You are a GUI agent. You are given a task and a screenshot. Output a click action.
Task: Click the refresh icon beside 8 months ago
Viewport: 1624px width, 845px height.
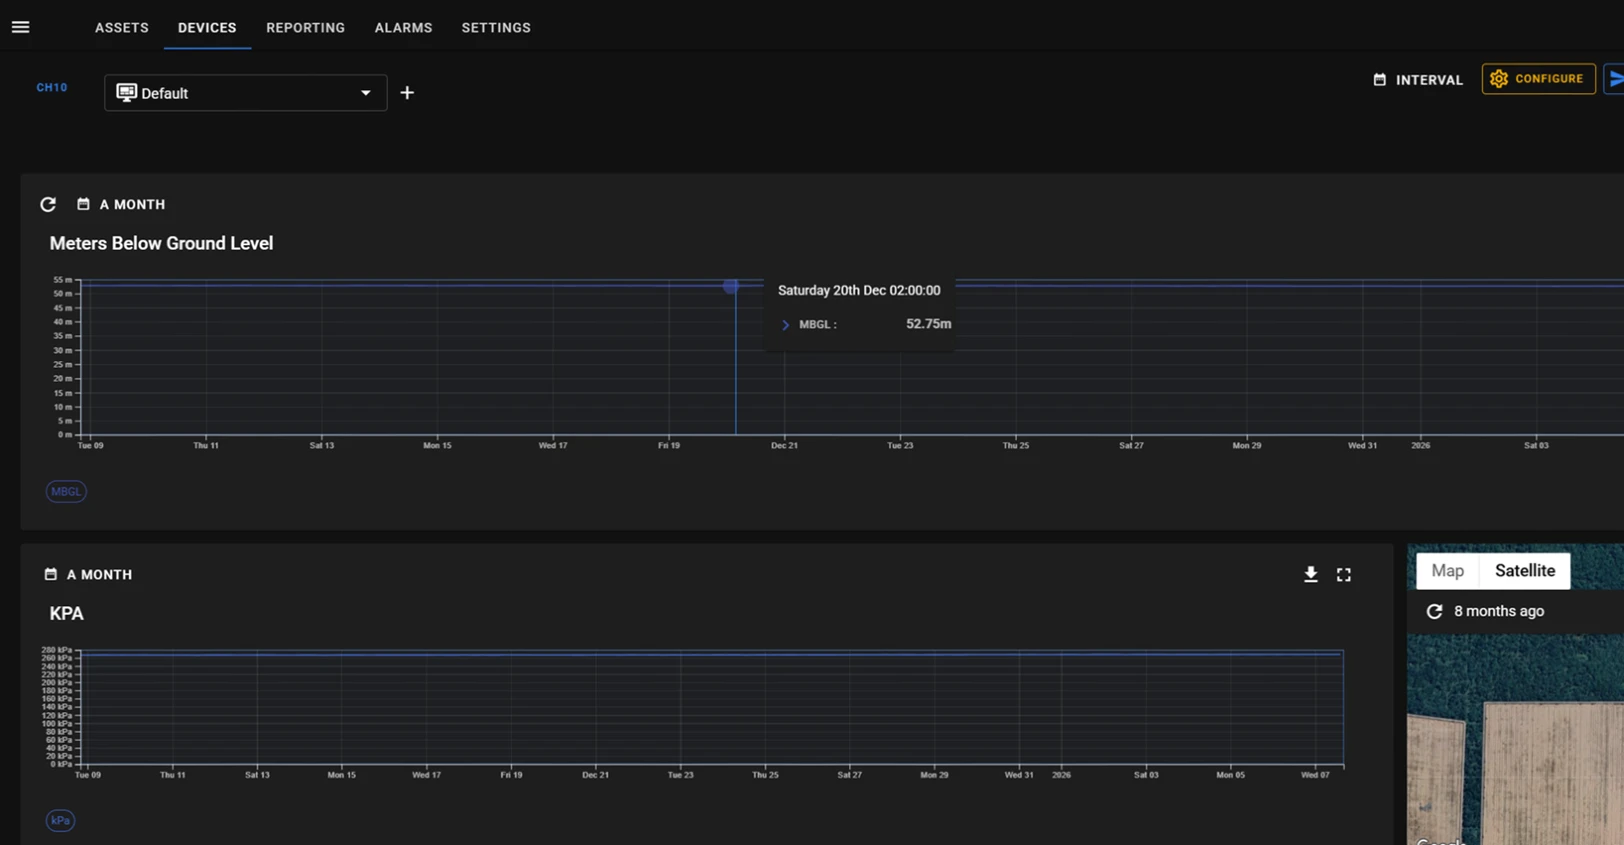(x=1434, y=611)
